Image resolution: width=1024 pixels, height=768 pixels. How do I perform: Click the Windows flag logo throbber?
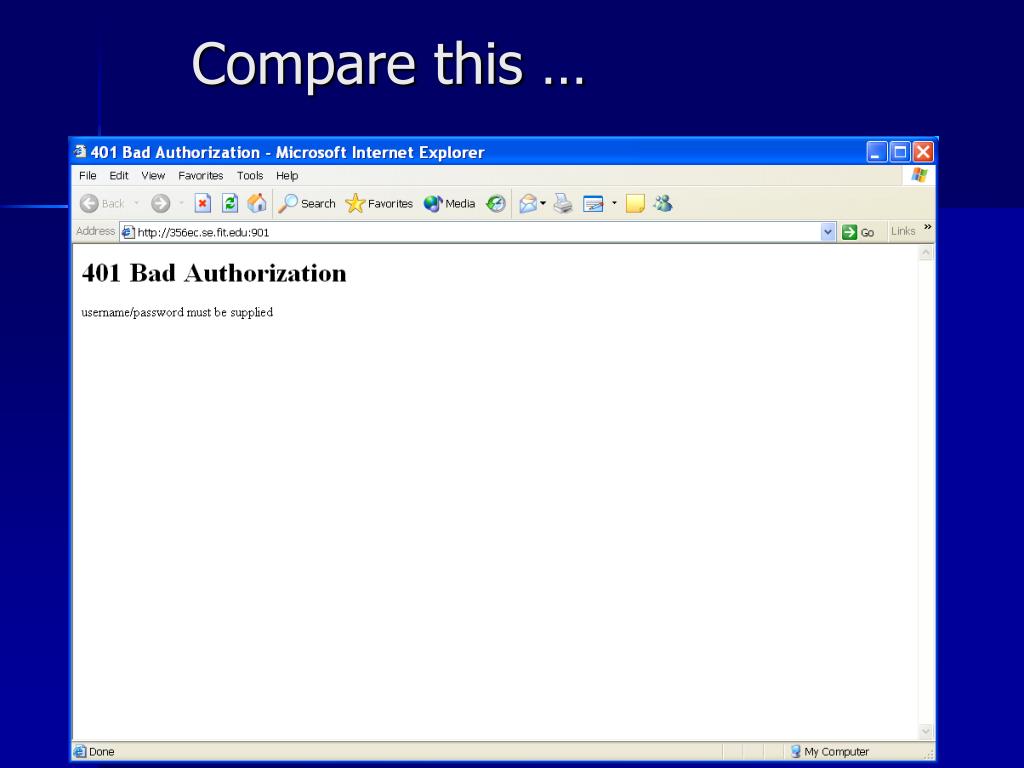(x=920, y=175)
